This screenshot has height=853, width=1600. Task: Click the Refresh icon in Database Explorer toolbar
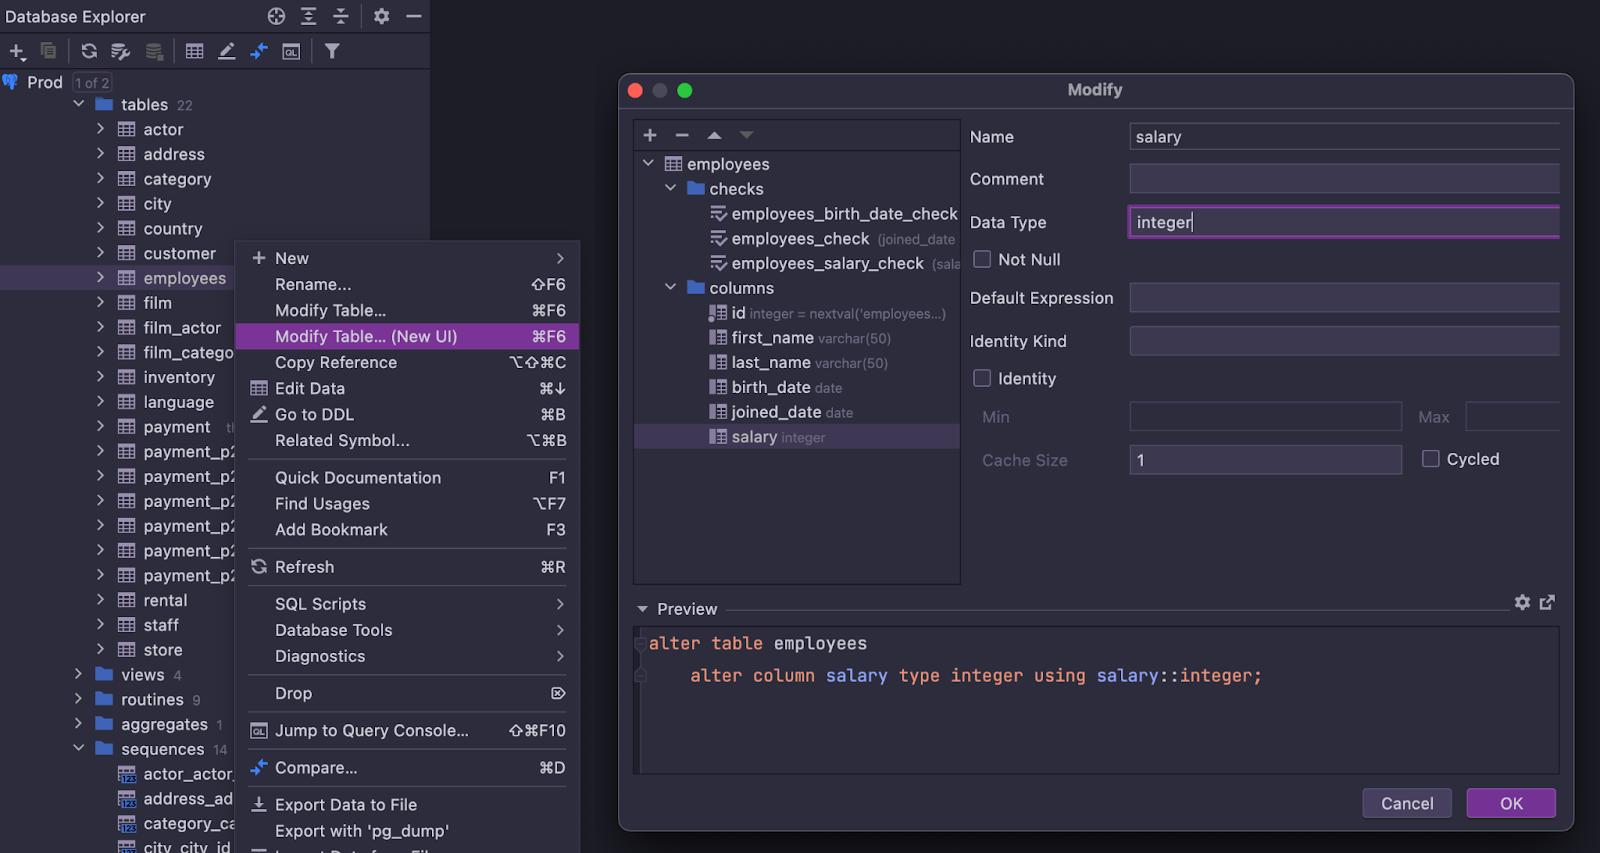click(x=89, y=51)
